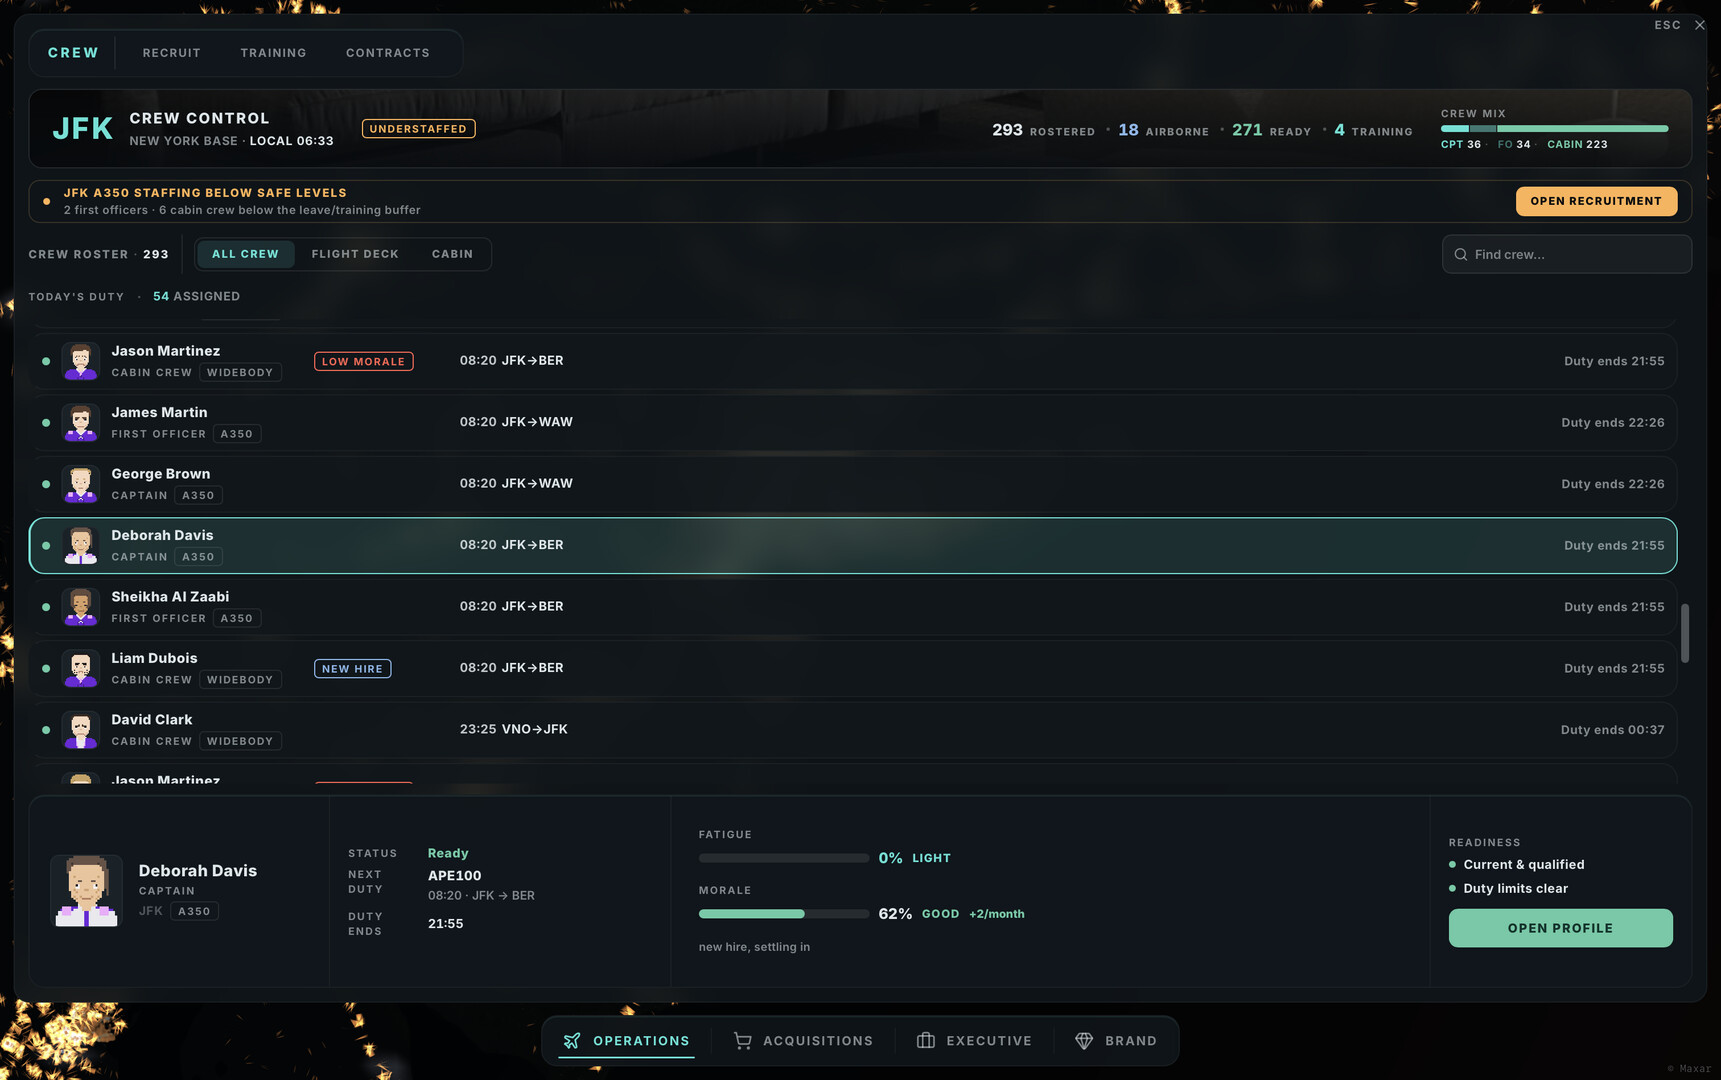Click the Morale progress bar
The width and height of the screenshot is (1721, 1080).
783,914
